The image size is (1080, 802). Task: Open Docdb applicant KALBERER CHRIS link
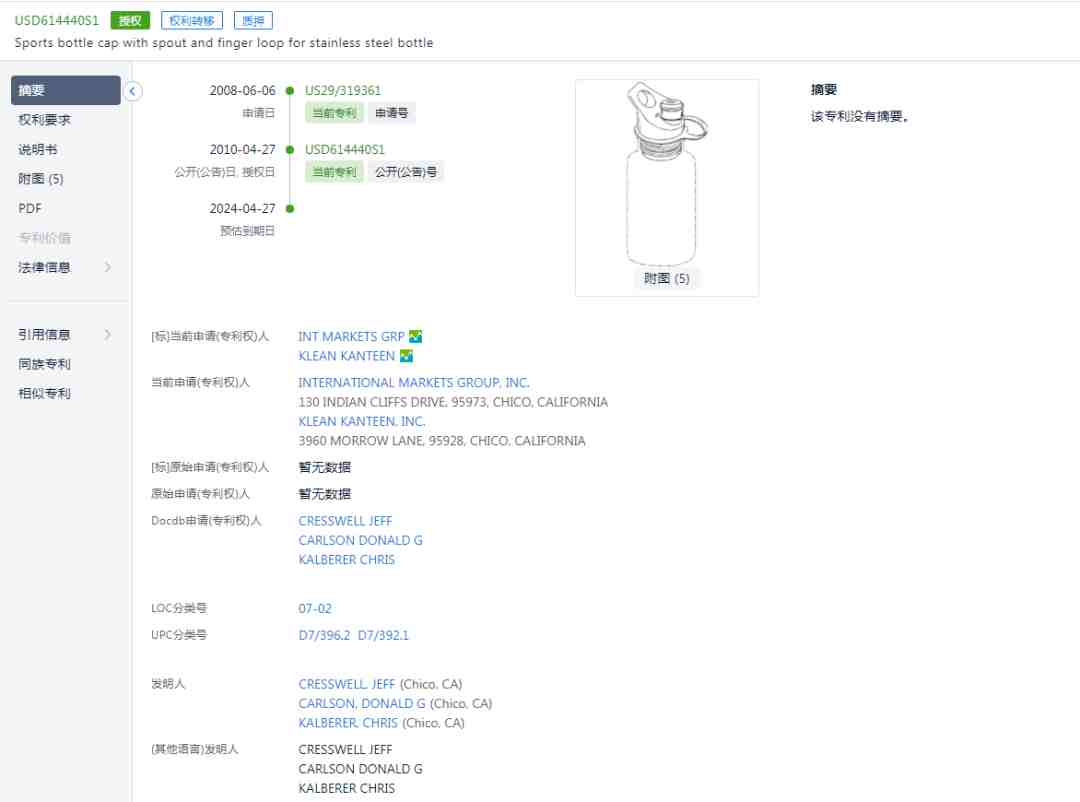tap(346, 559)
